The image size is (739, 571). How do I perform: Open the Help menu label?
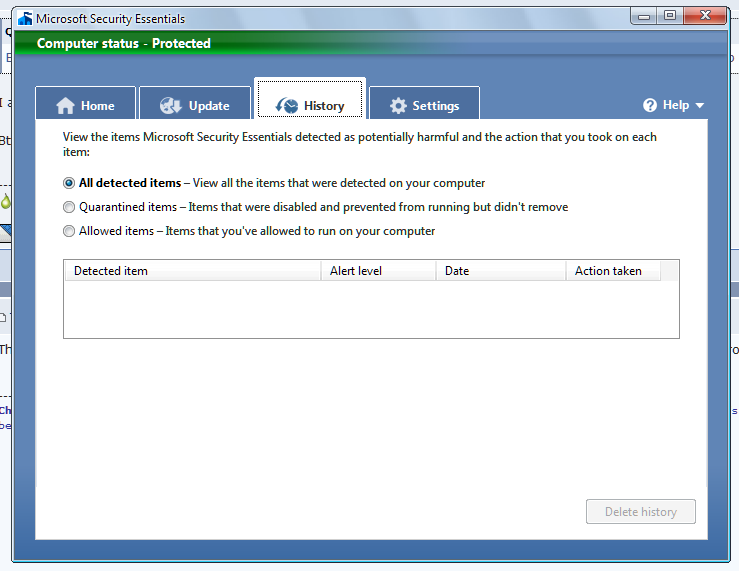[676, 105]
